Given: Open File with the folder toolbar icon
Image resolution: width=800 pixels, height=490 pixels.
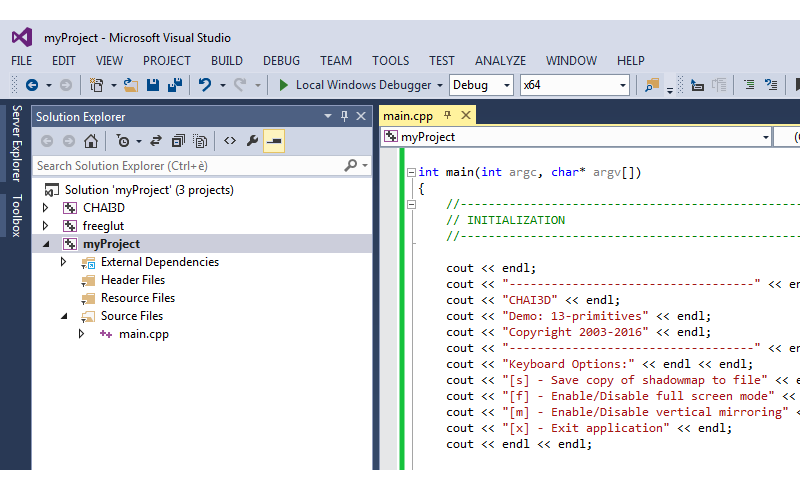Looking at the screenshot, I should click(131, 85).
